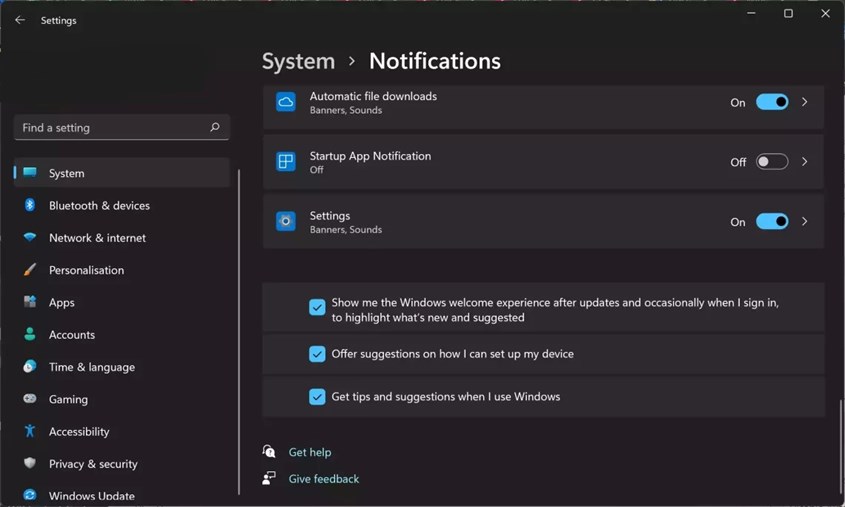
Task: Uncheck Offer suggestions on device setup
Action: [317, 354]
